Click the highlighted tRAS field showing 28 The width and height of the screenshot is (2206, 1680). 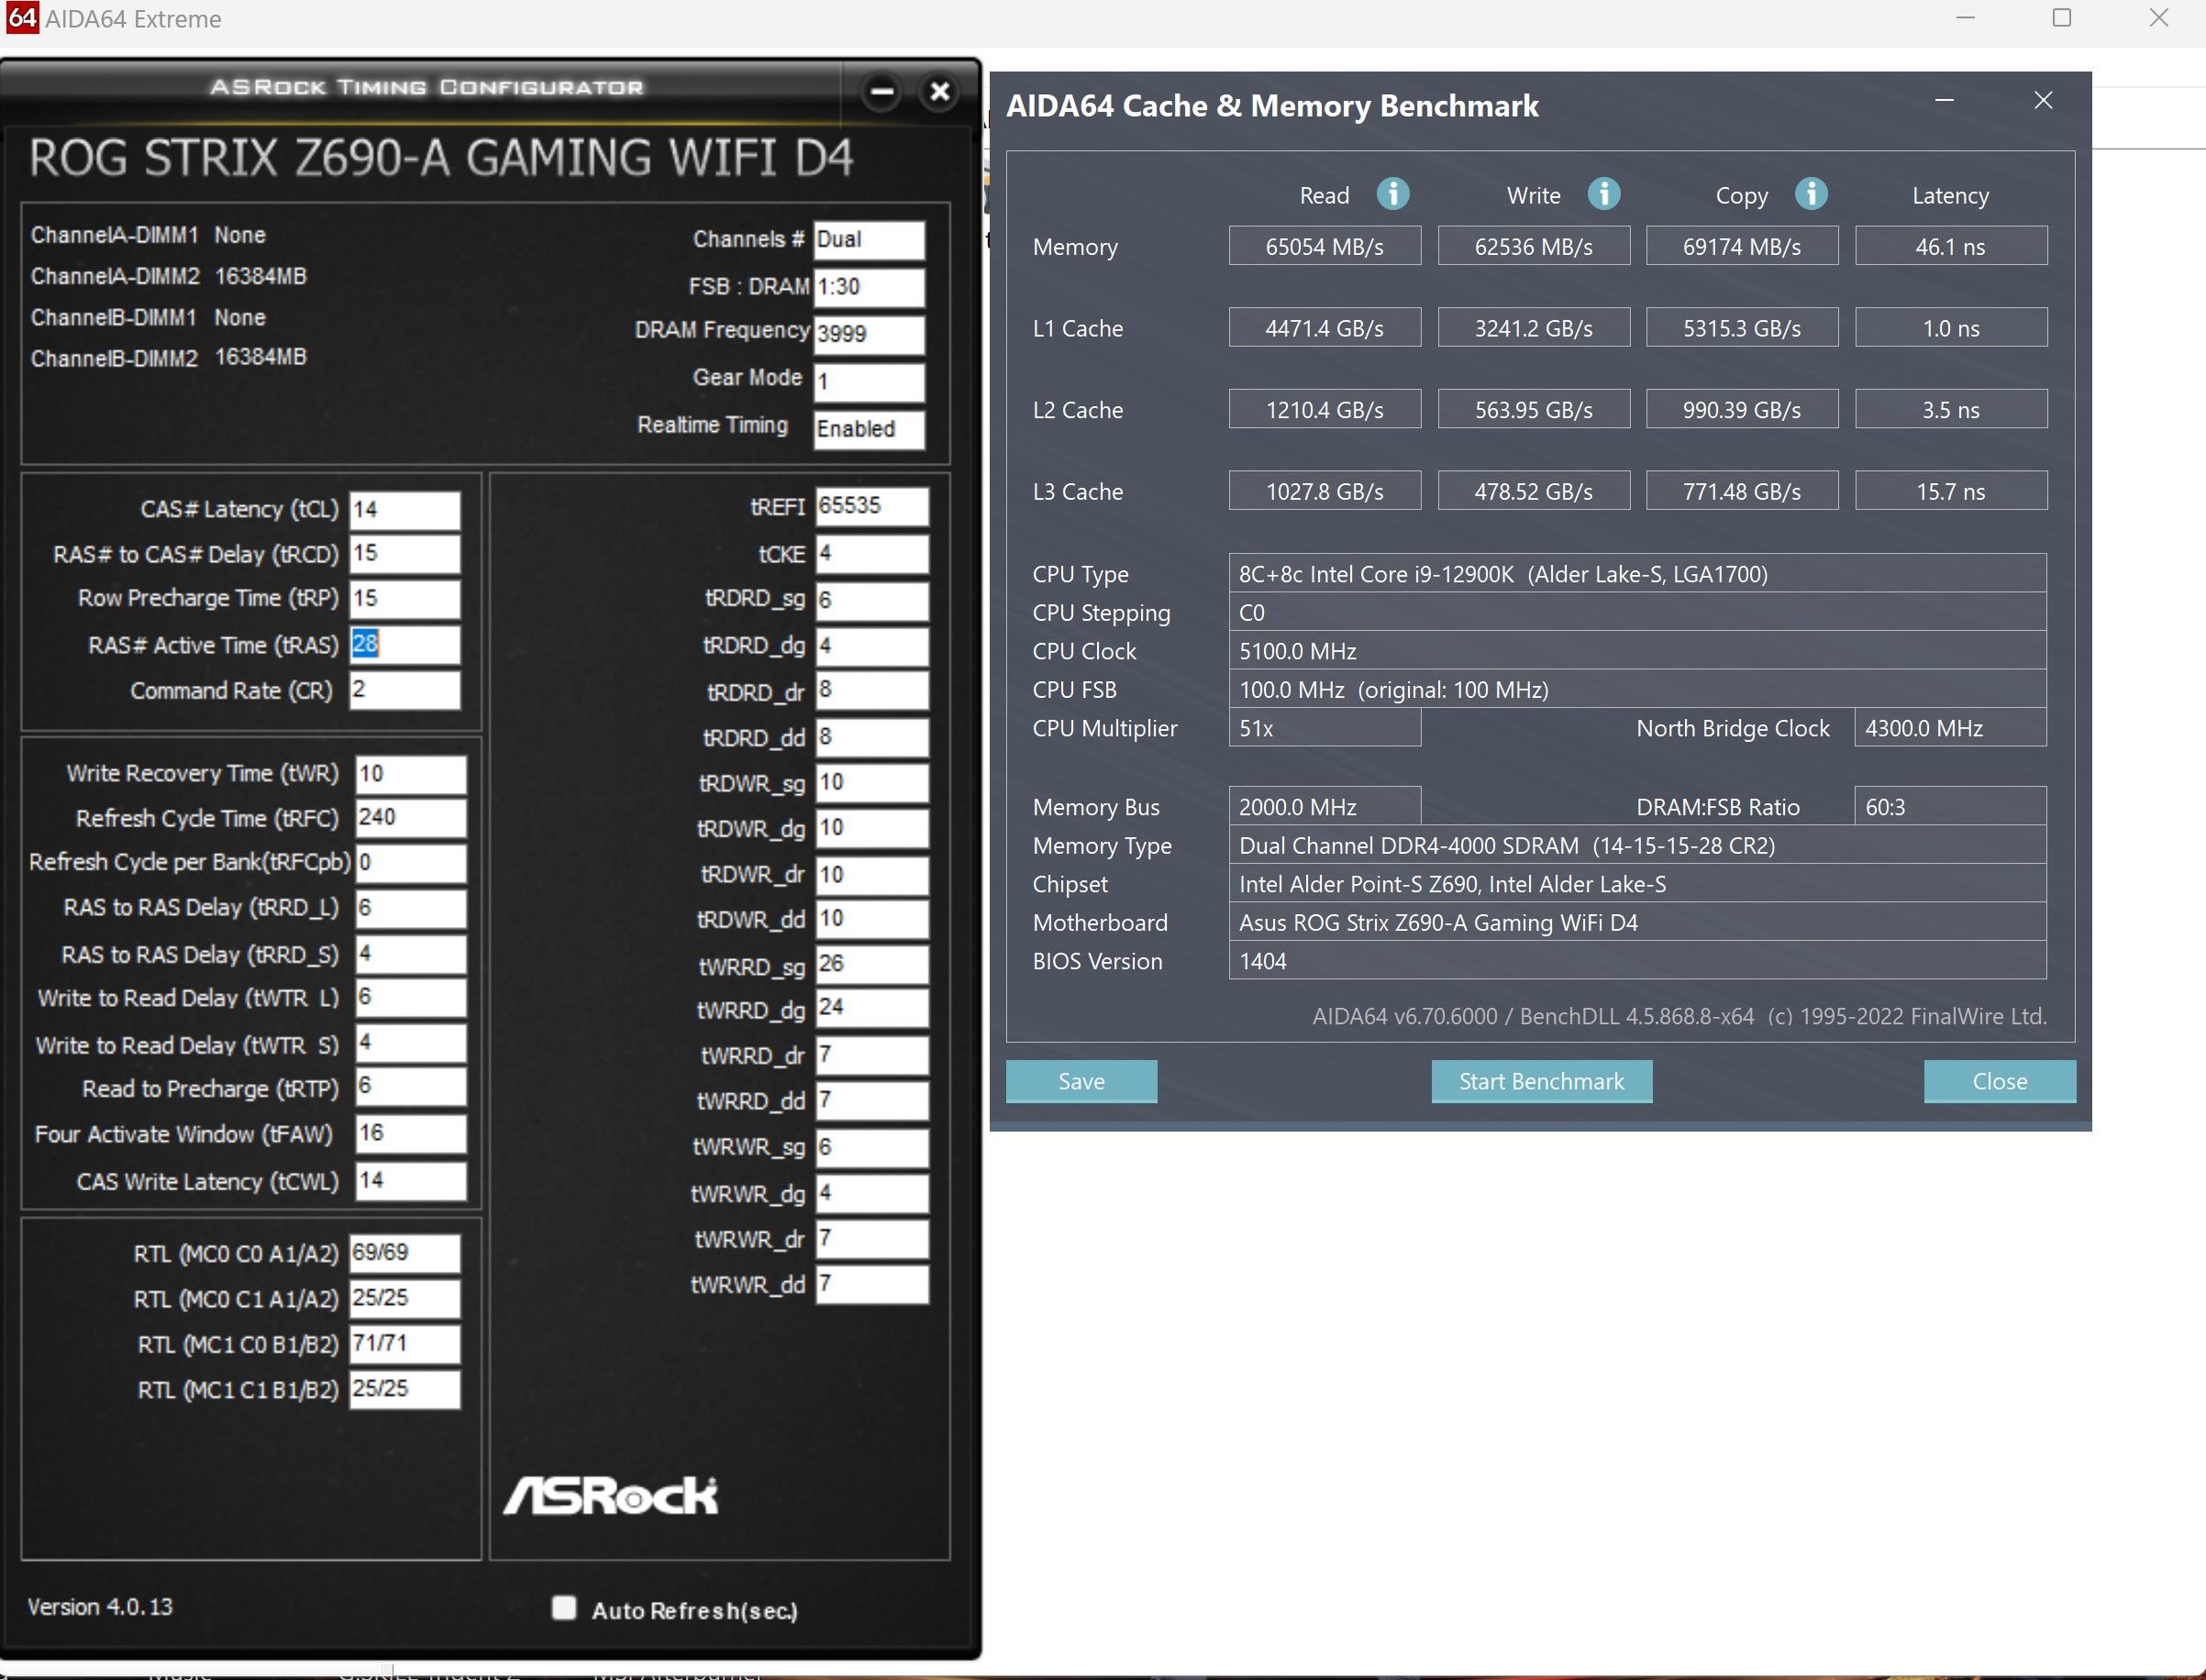click(x=404, y=645)
